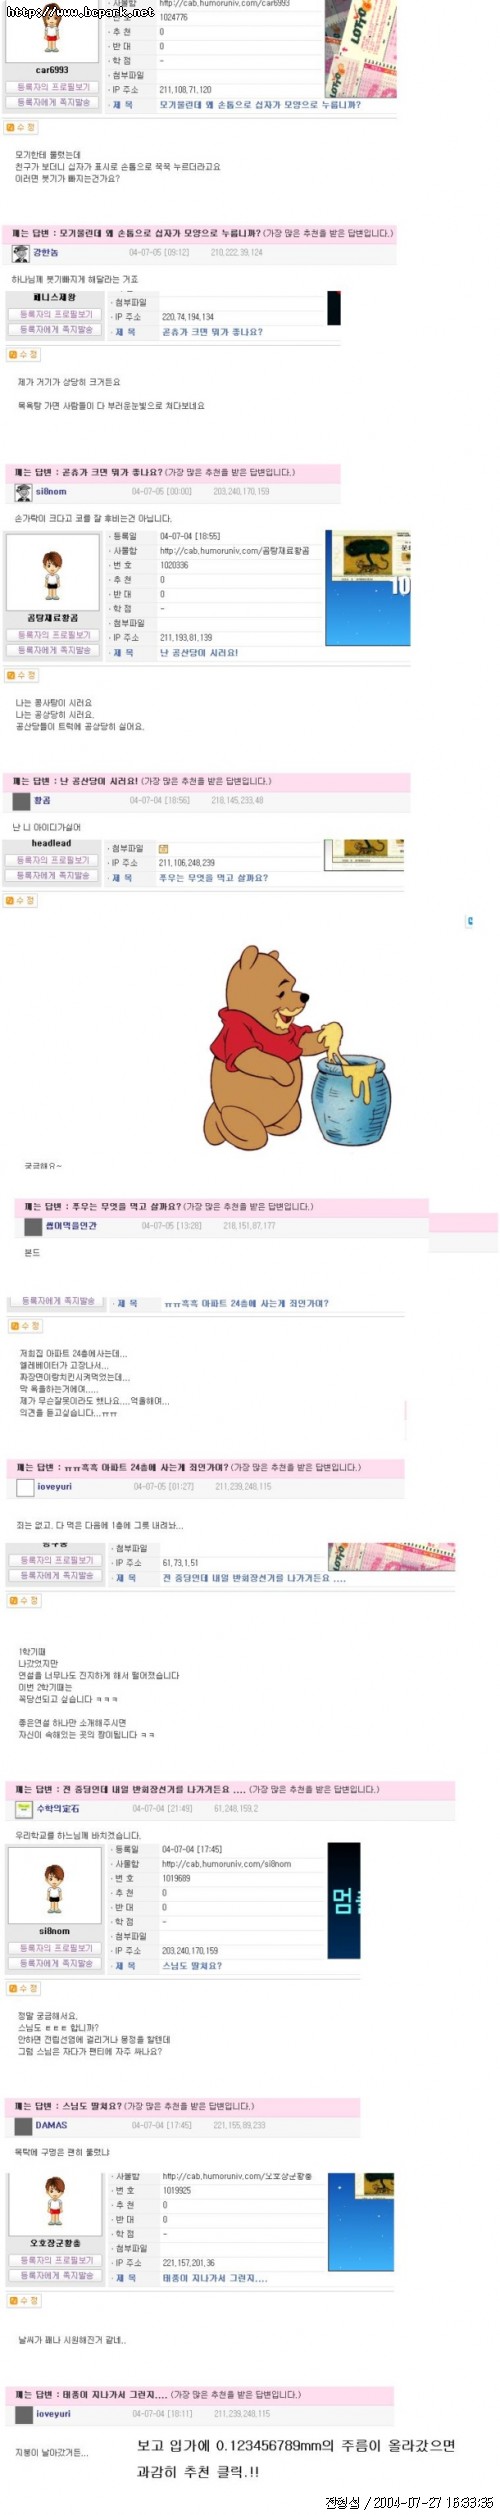Click the 수정 edit button below car6993's post

tap(22, 128)
